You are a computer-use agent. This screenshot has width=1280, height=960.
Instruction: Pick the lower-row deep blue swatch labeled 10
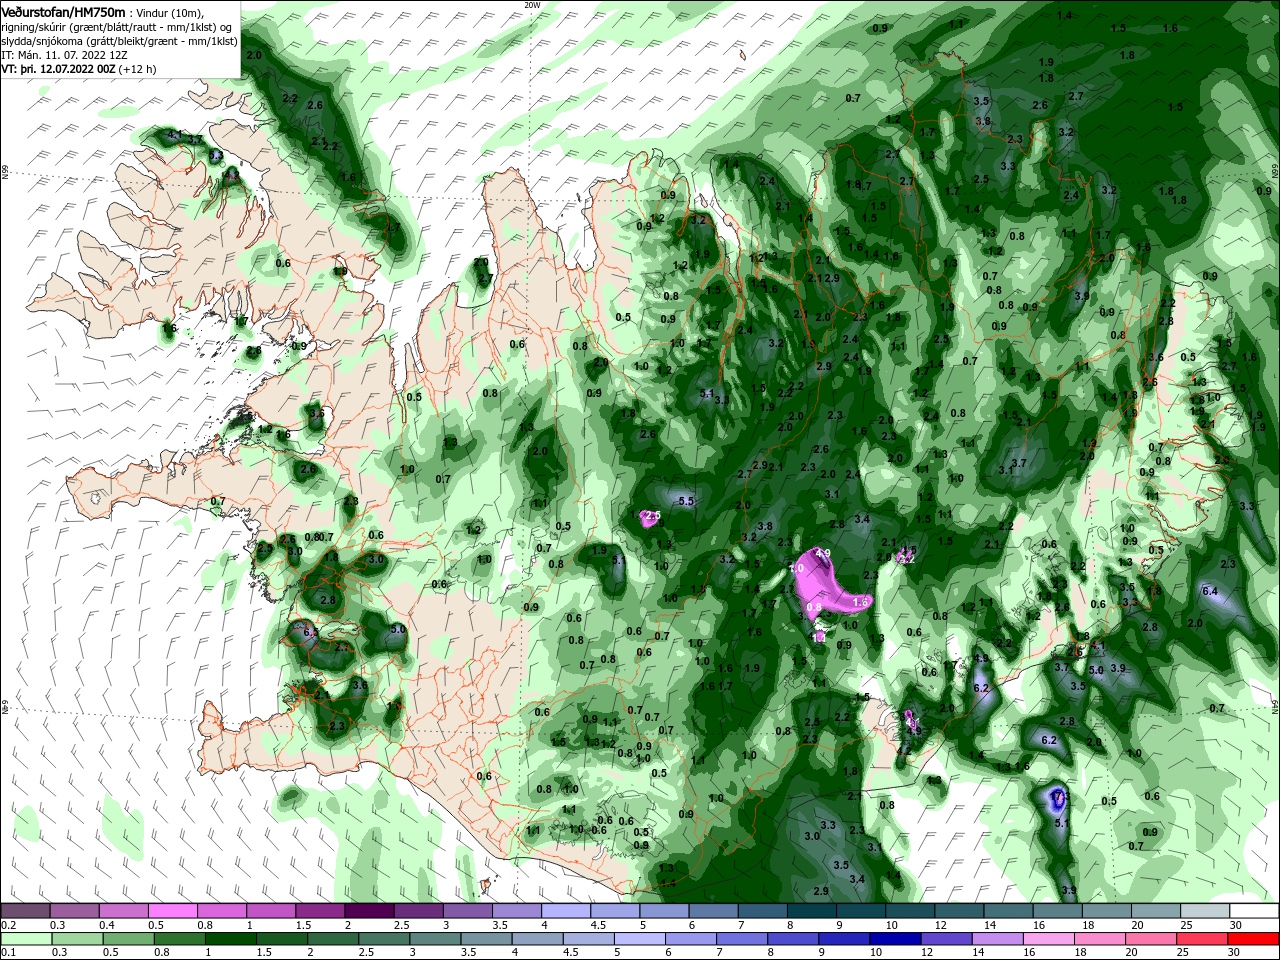click(x=896, y=939)
